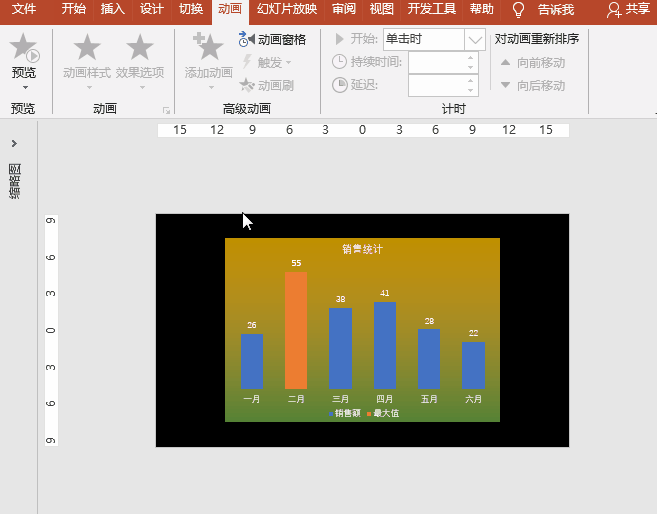Image resolution: width=657 pixels, height=514 pixels.
Task: Click the 预览 star preview icon
Action: pyautogui.click(x=24, y=47)
